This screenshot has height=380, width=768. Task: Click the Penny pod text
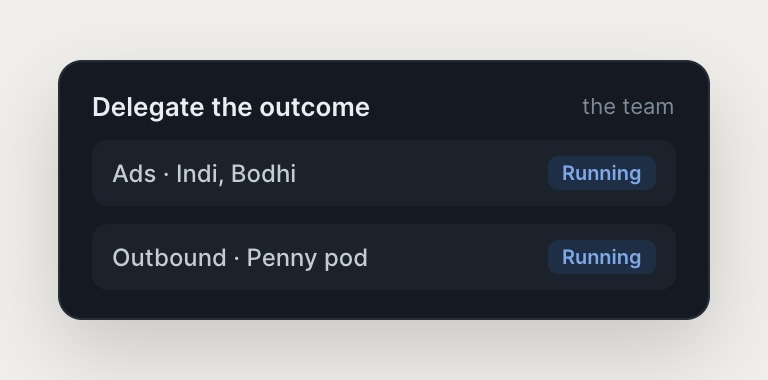coord(307,258)
